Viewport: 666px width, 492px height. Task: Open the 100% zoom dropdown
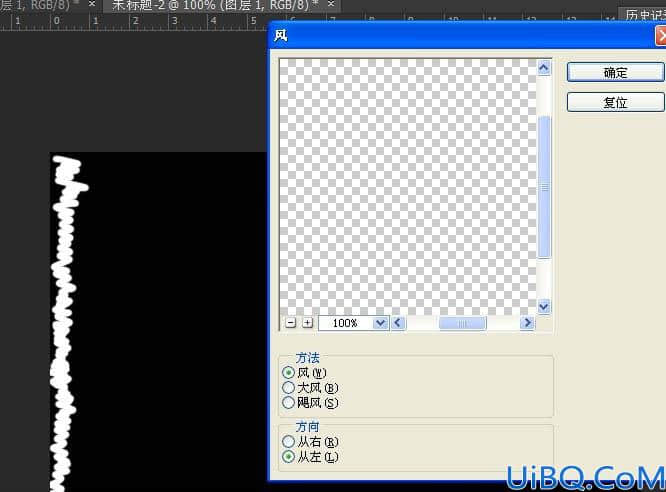pyautogui.click(x=380, y=323)
